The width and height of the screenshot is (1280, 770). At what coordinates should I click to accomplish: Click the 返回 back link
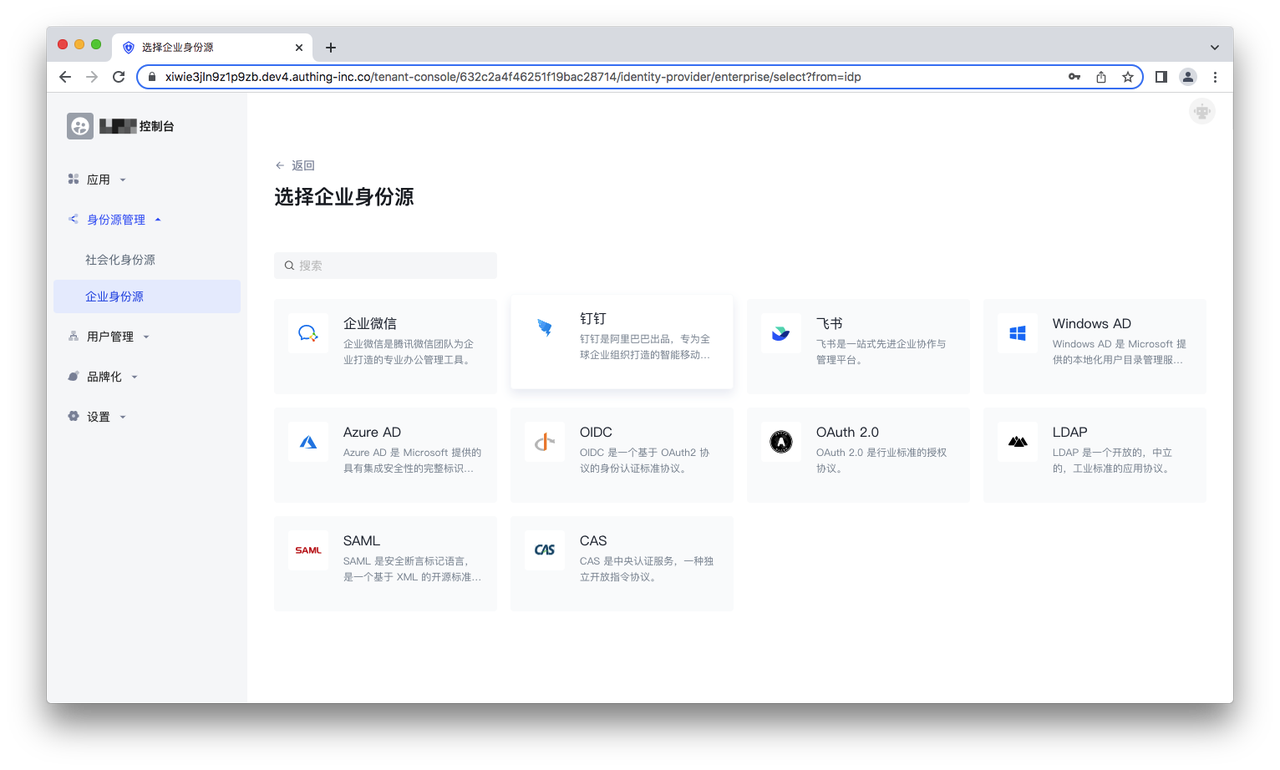point(295,166)
